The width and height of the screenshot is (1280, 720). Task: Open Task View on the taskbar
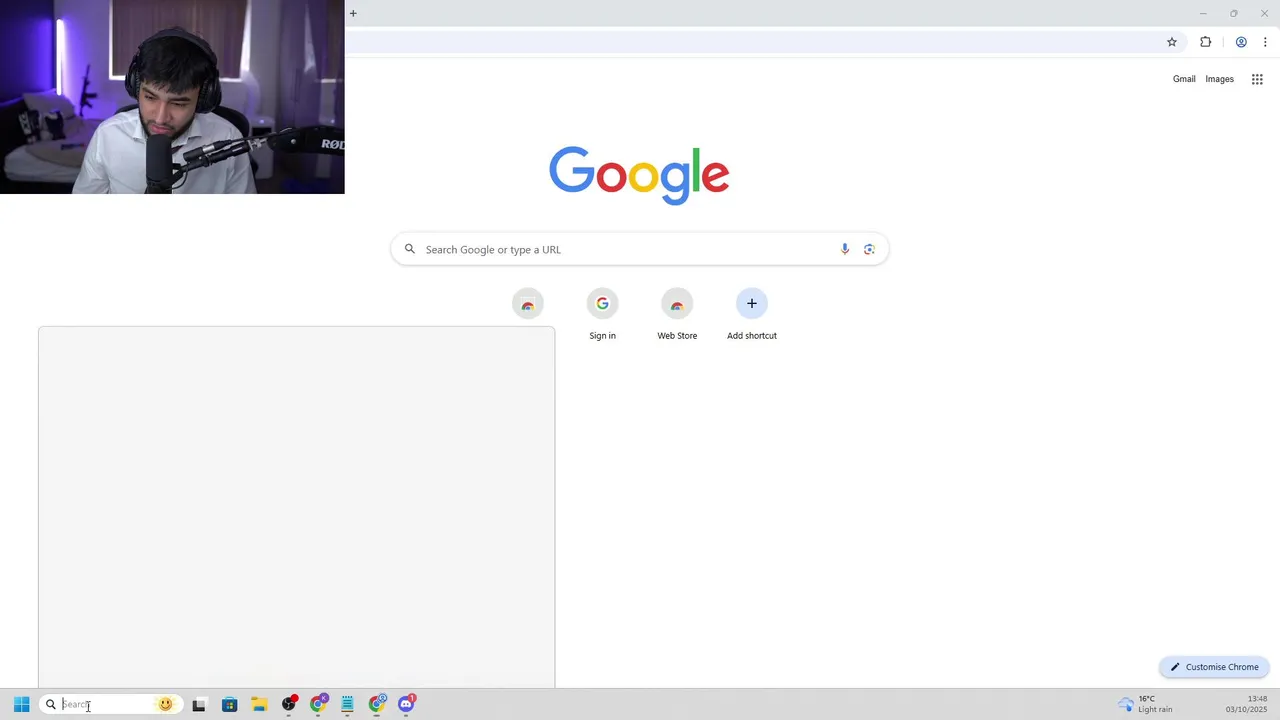pyautogui.click(x=199, y=704)
